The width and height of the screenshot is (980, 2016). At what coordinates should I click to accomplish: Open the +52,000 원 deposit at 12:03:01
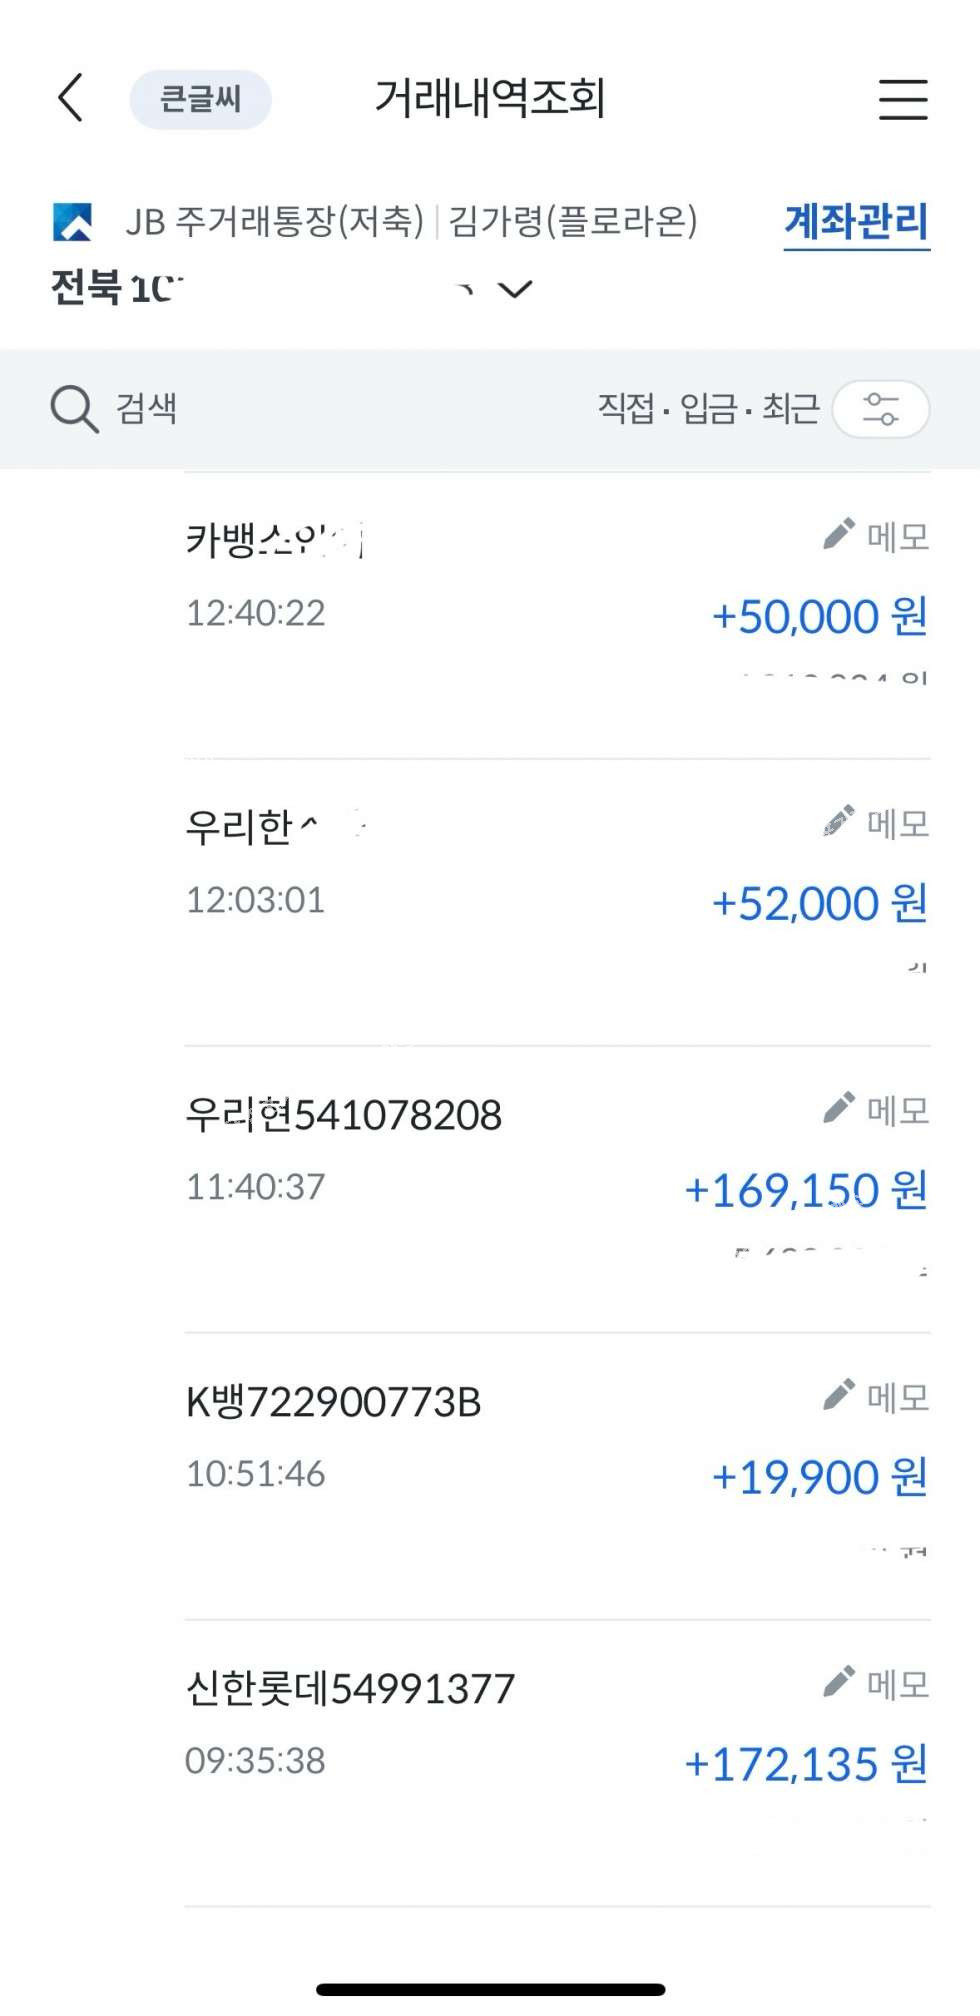click(x=819, y=904)
